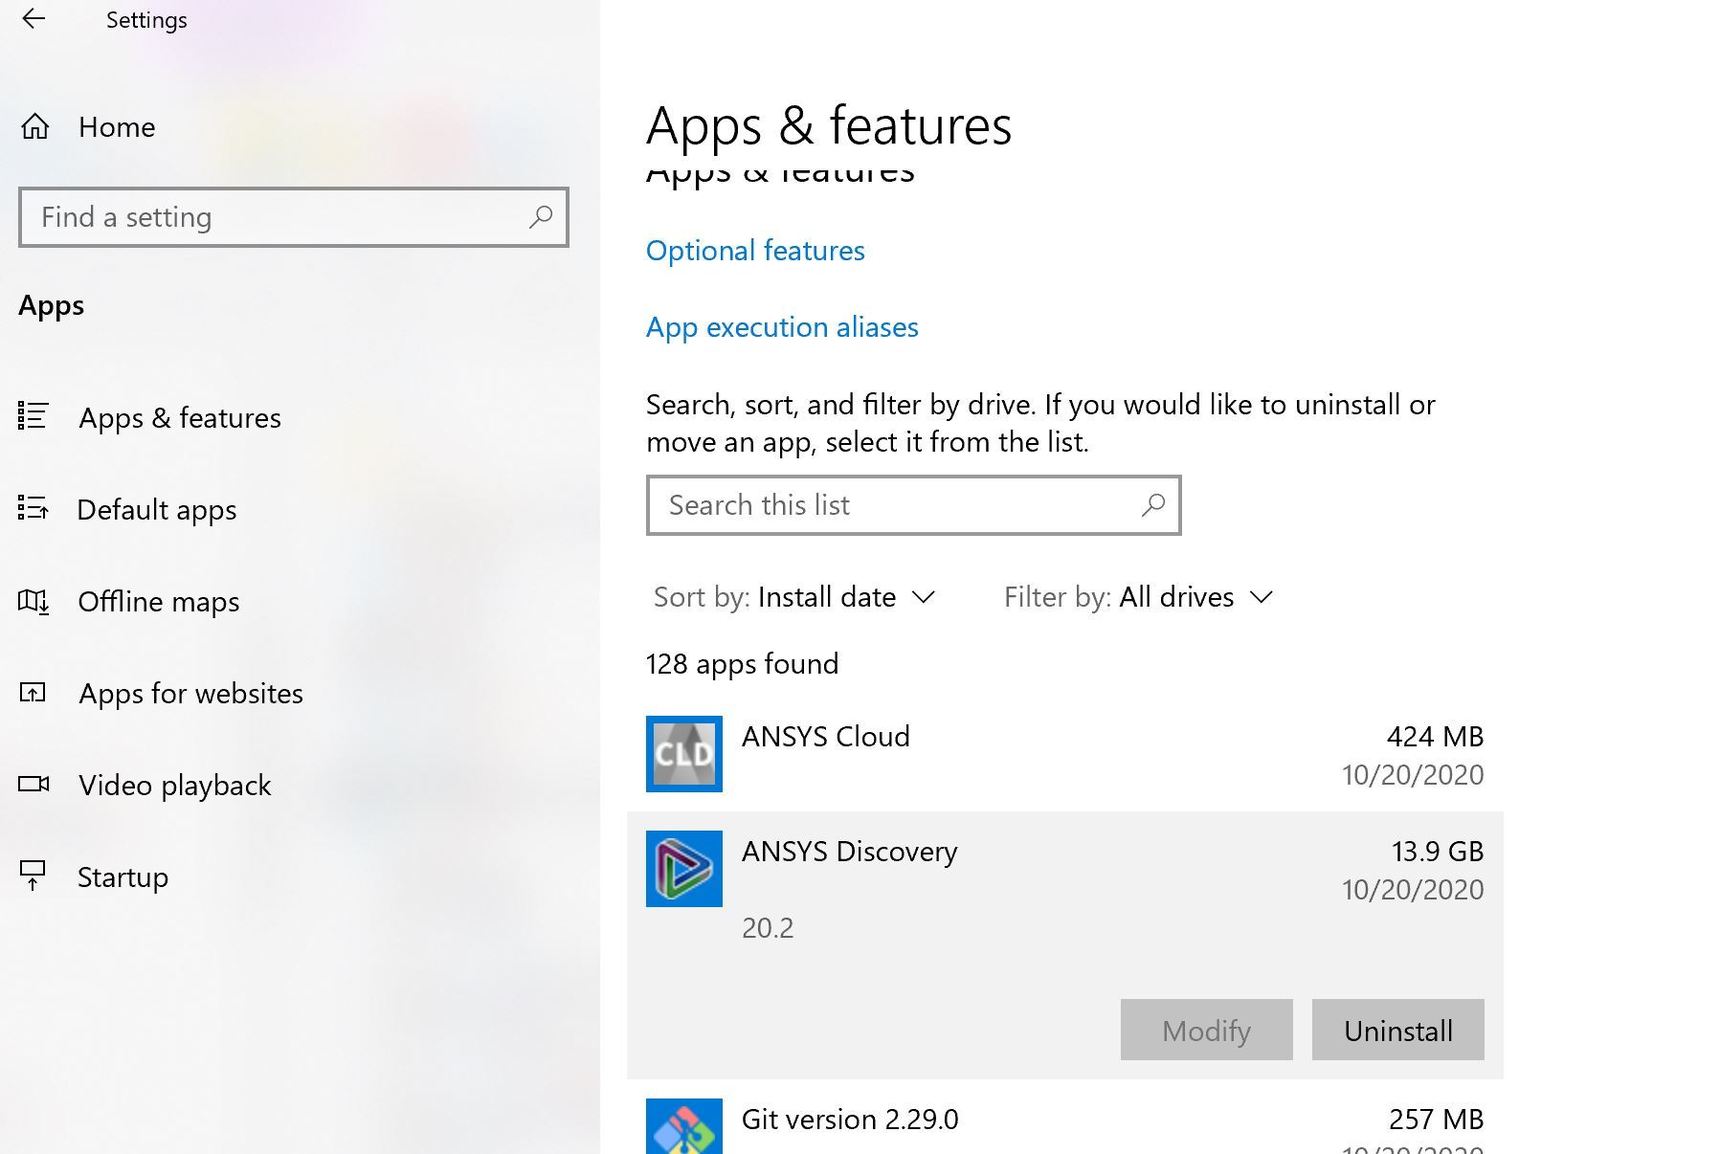Open Apps & features in the sidebar
This screenshot has height=1154, width=1720.
pyautogui.click(x=180, y=417)
